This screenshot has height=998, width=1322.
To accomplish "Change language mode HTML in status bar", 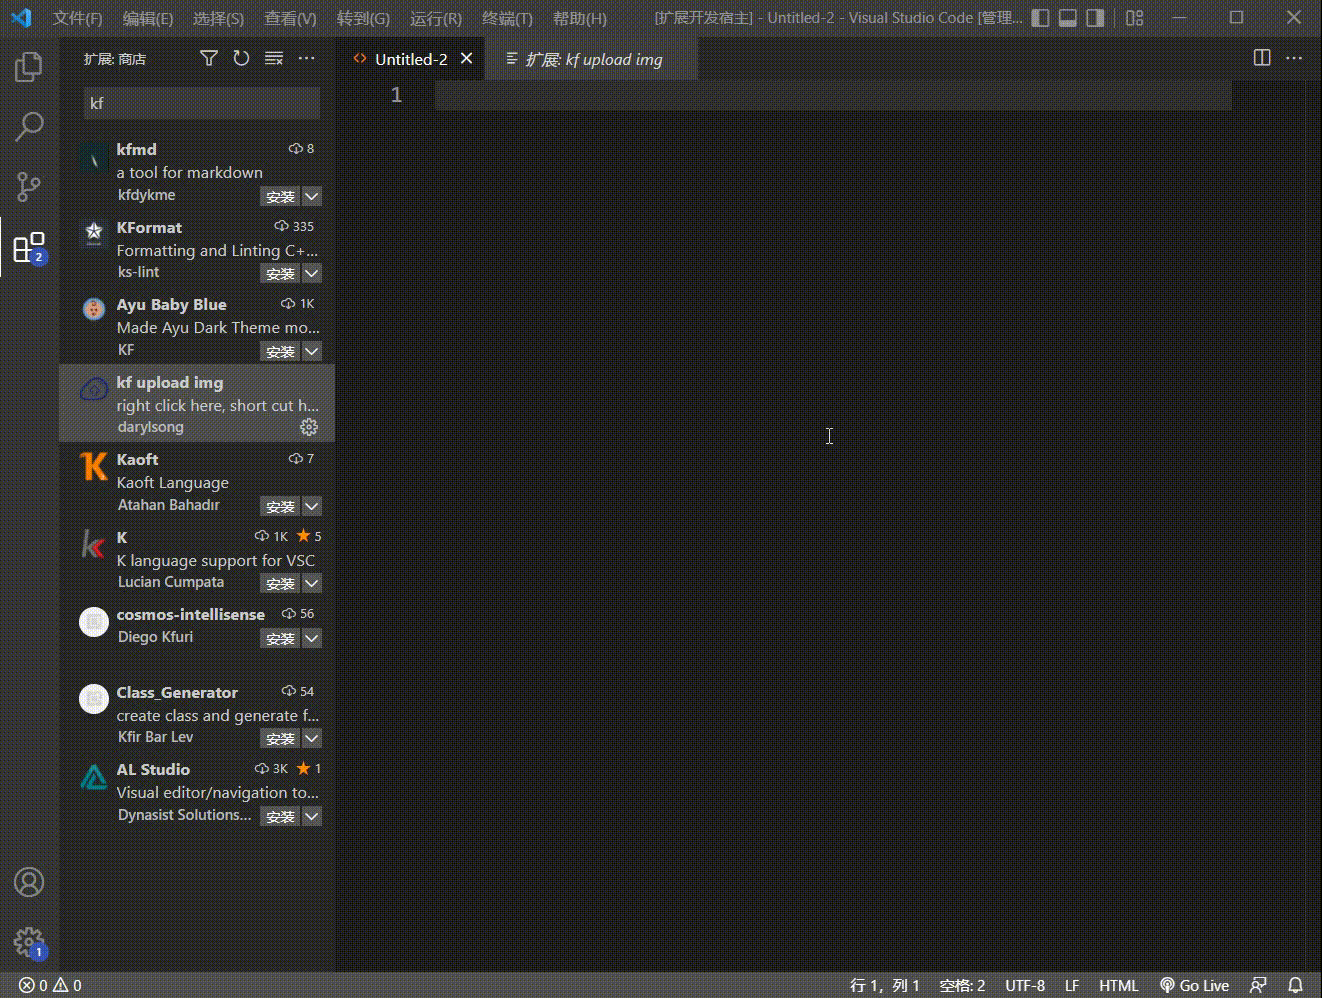I will (1118, 985).
